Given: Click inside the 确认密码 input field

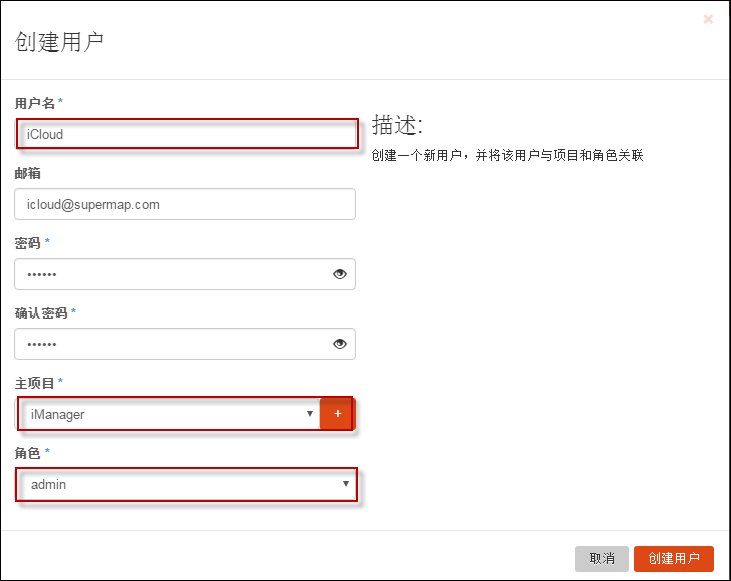Looking at the screenshot, I should [170, 344].
